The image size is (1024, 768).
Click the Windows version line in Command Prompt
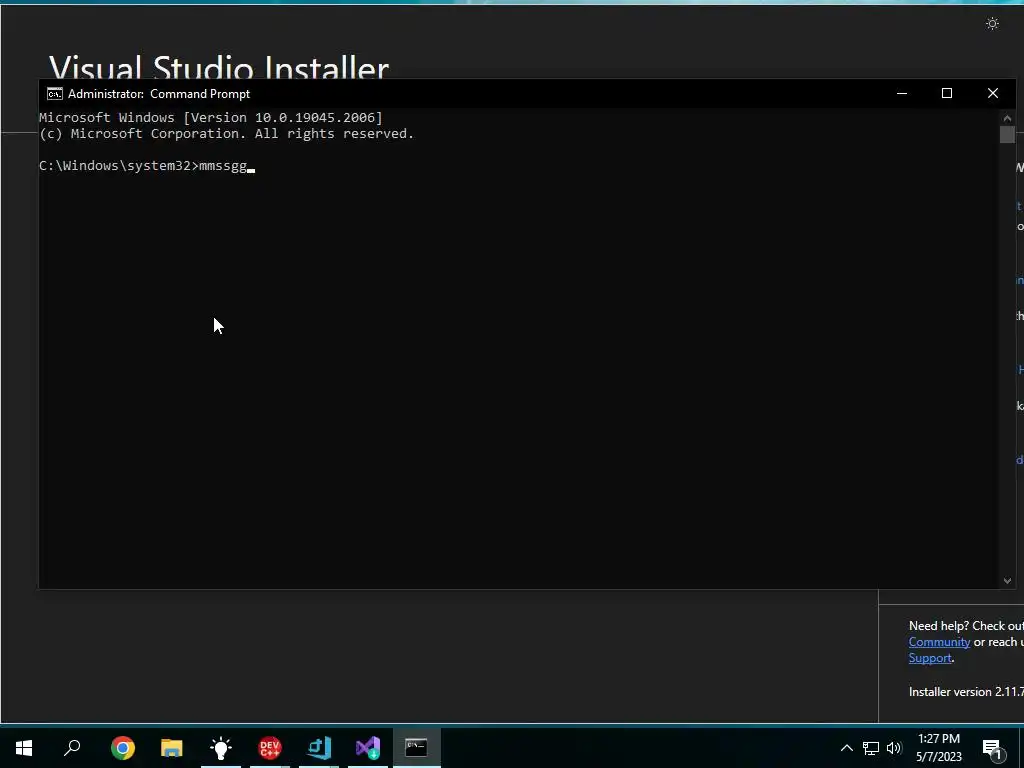[211, 118]
